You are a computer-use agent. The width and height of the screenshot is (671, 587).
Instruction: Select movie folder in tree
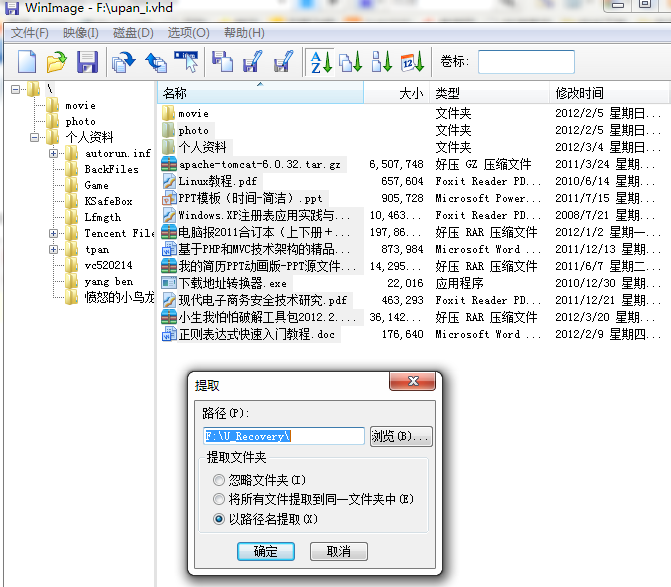(80, 106)
